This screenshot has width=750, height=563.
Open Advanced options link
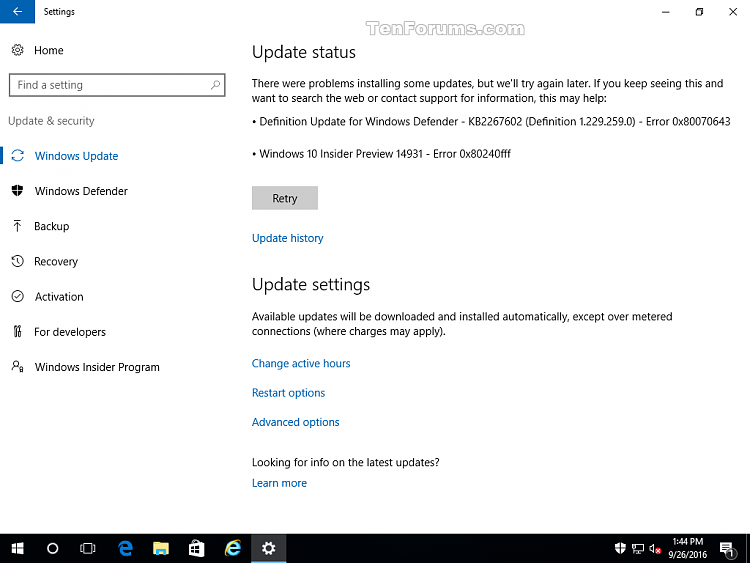point(296,422)
